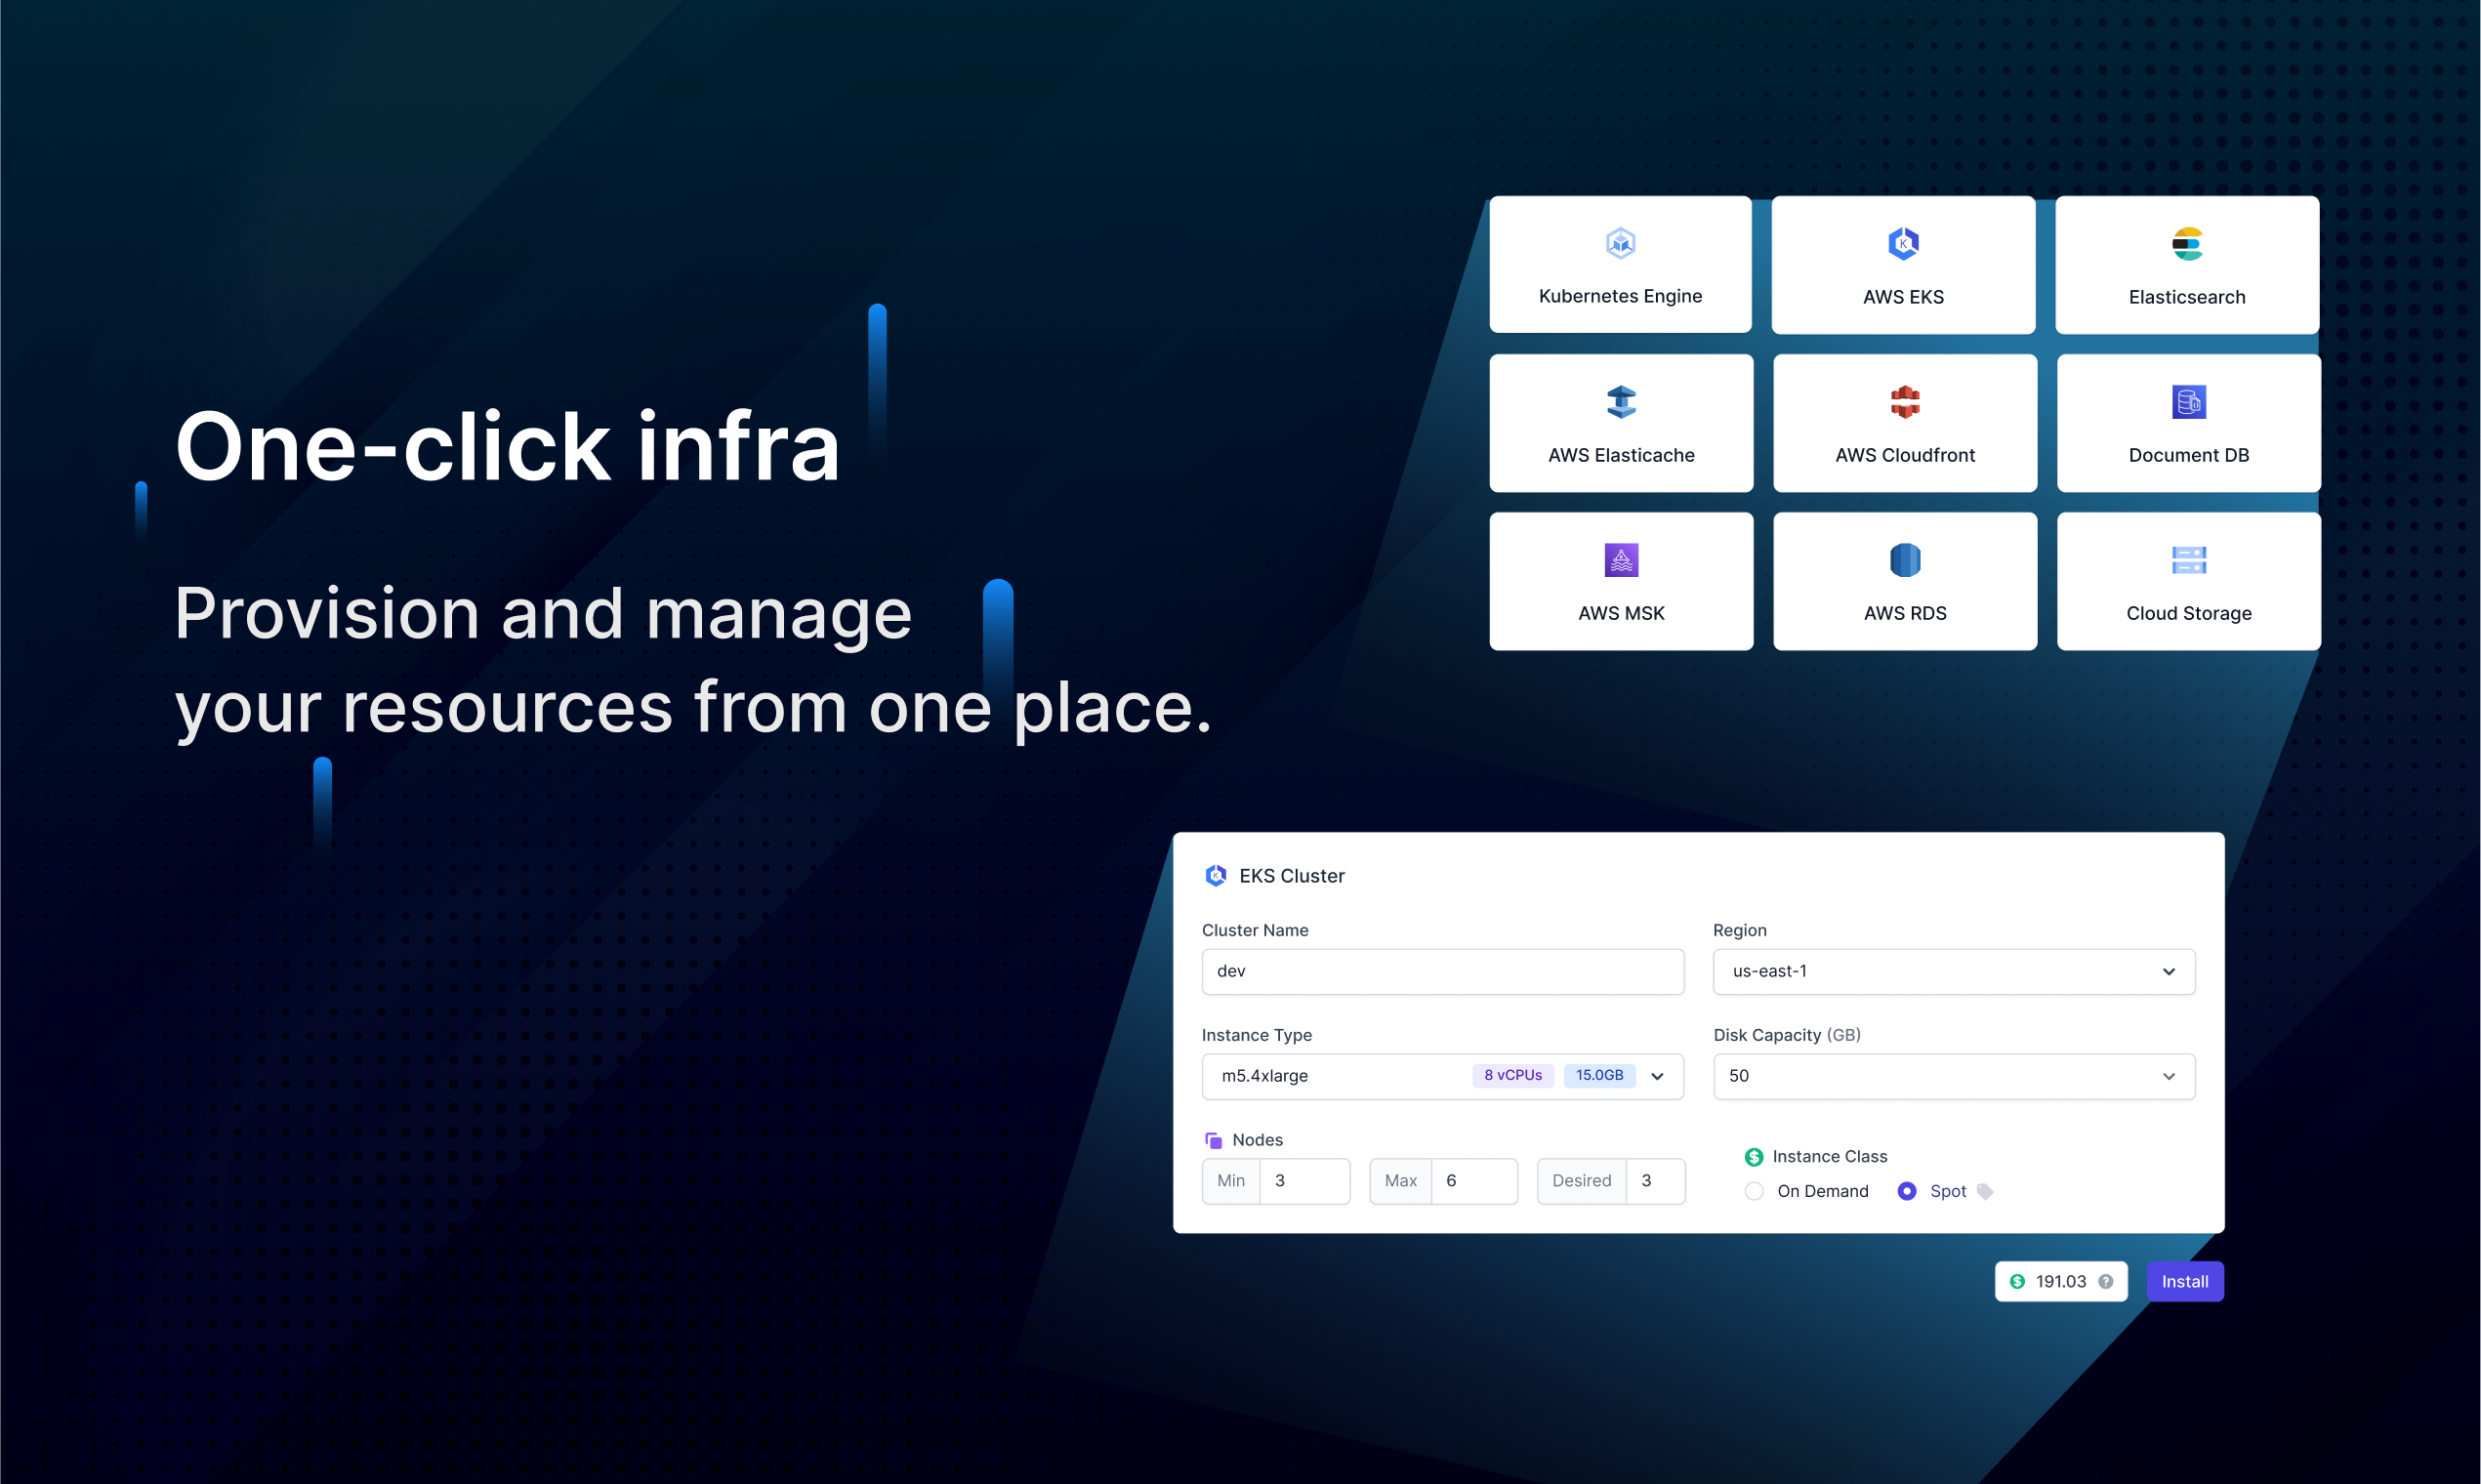Screen dimensions: 2481x1484
Task: Open the cost help question-mark icon
Action: [2105, 1281]
